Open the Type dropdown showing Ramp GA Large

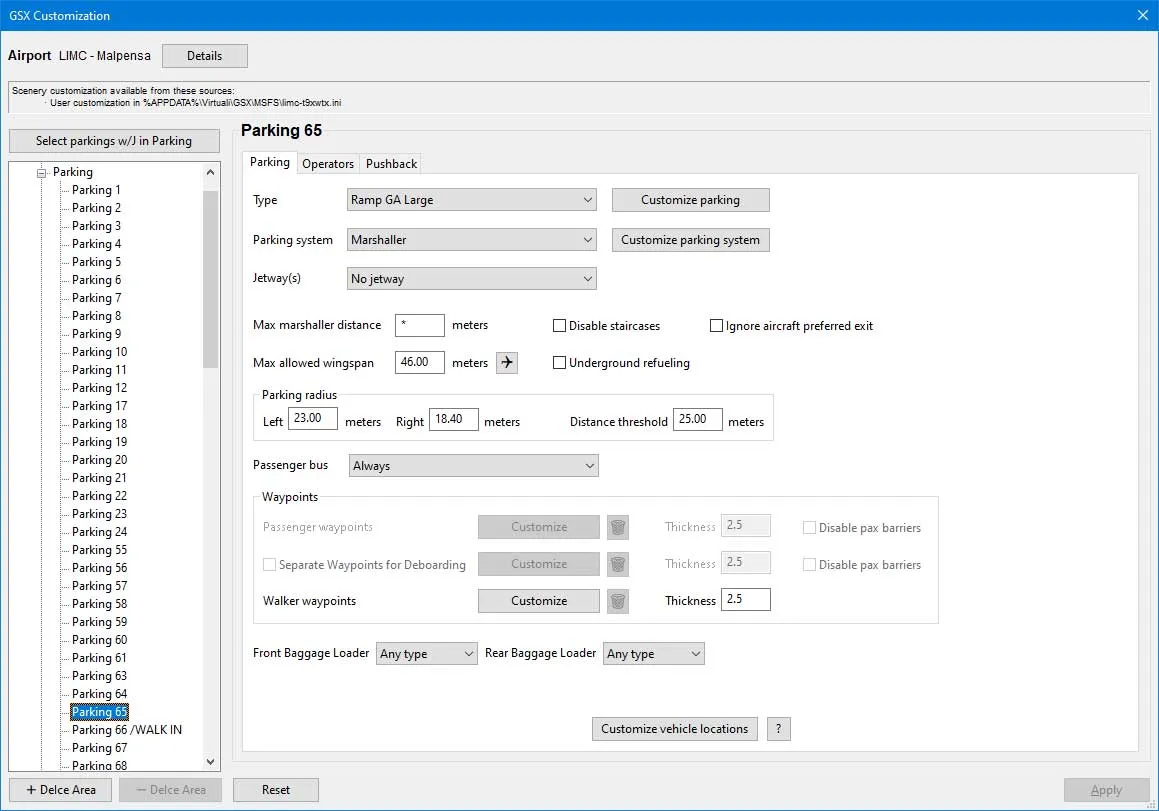[471, 200]
